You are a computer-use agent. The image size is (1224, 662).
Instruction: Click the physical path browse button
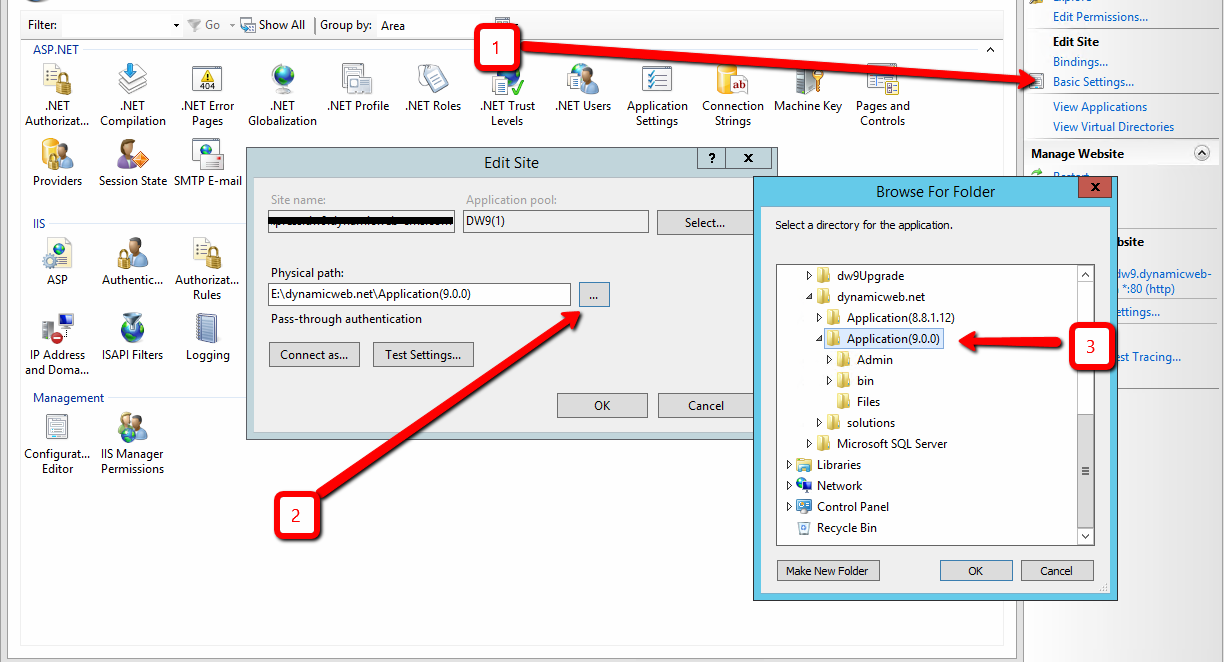click(593, 295)
